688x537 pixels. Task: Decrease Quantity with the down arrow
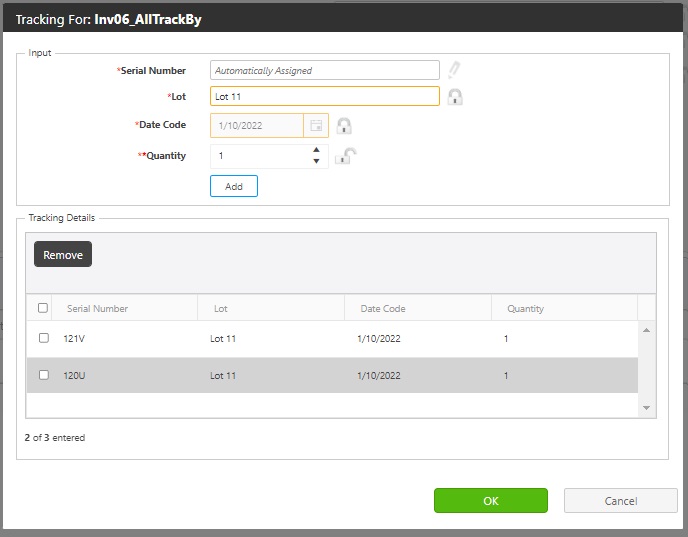coord(316,162)
